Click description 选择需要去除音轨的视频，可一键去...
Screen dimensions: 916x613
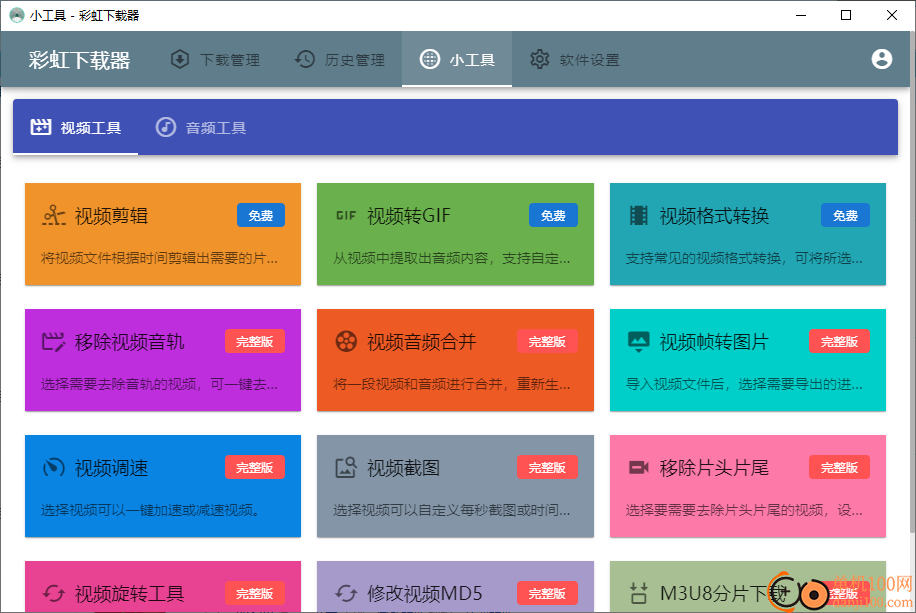(159, 384)
